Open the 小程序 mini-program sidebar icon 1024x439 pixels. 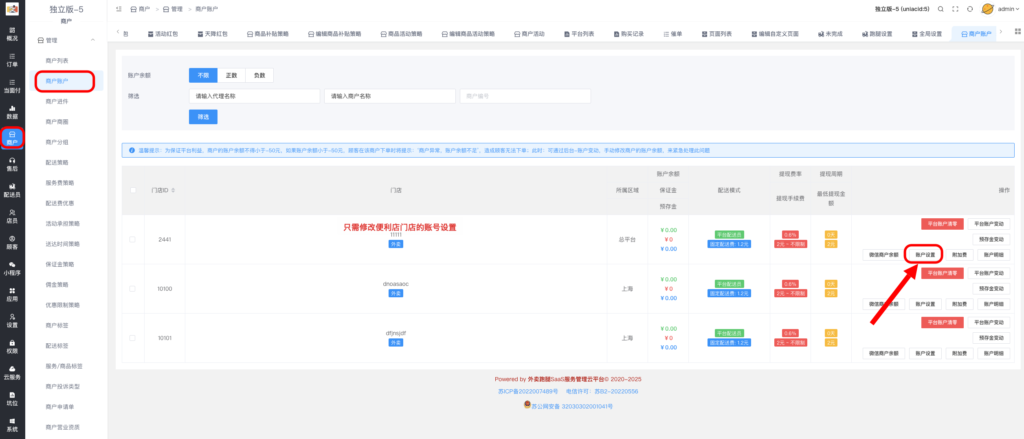[x=12, y=268]
